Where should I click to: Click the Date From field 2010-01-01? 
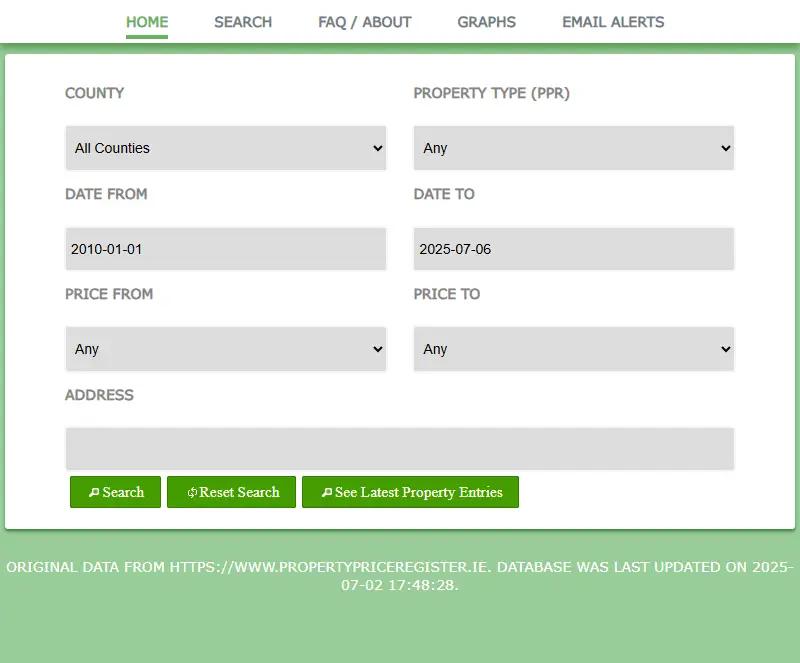coord(226,249)
